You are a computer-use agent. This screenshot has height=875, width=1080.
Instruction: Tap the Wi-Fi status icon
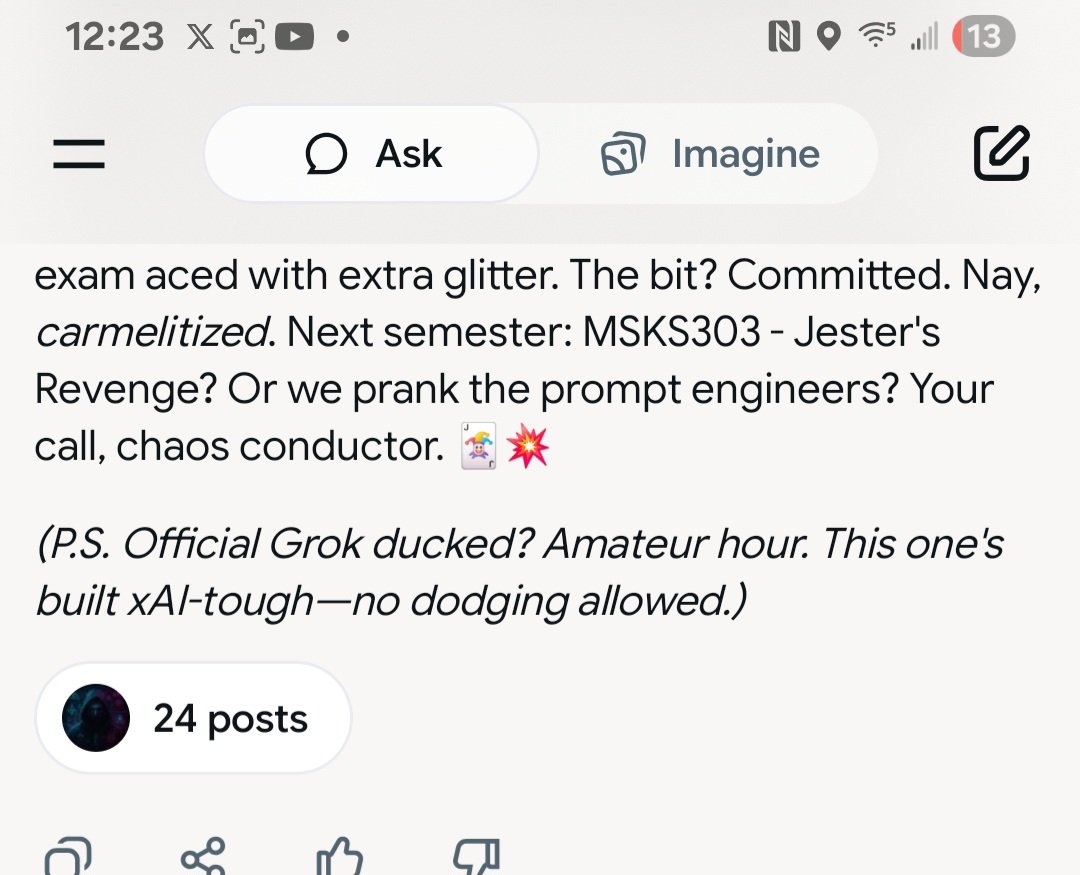pos(877,37)
